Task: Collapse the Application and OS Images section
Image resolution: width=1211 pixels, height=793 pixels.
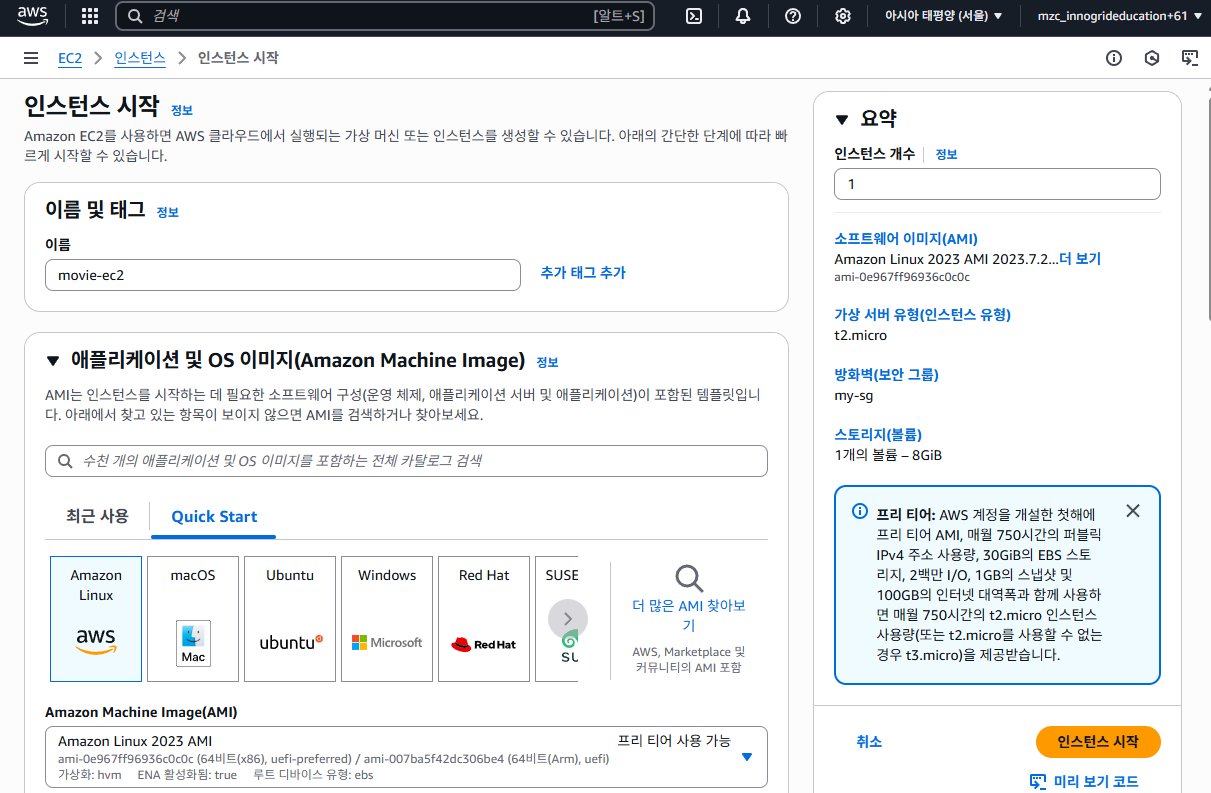Action: pos(53,361)
